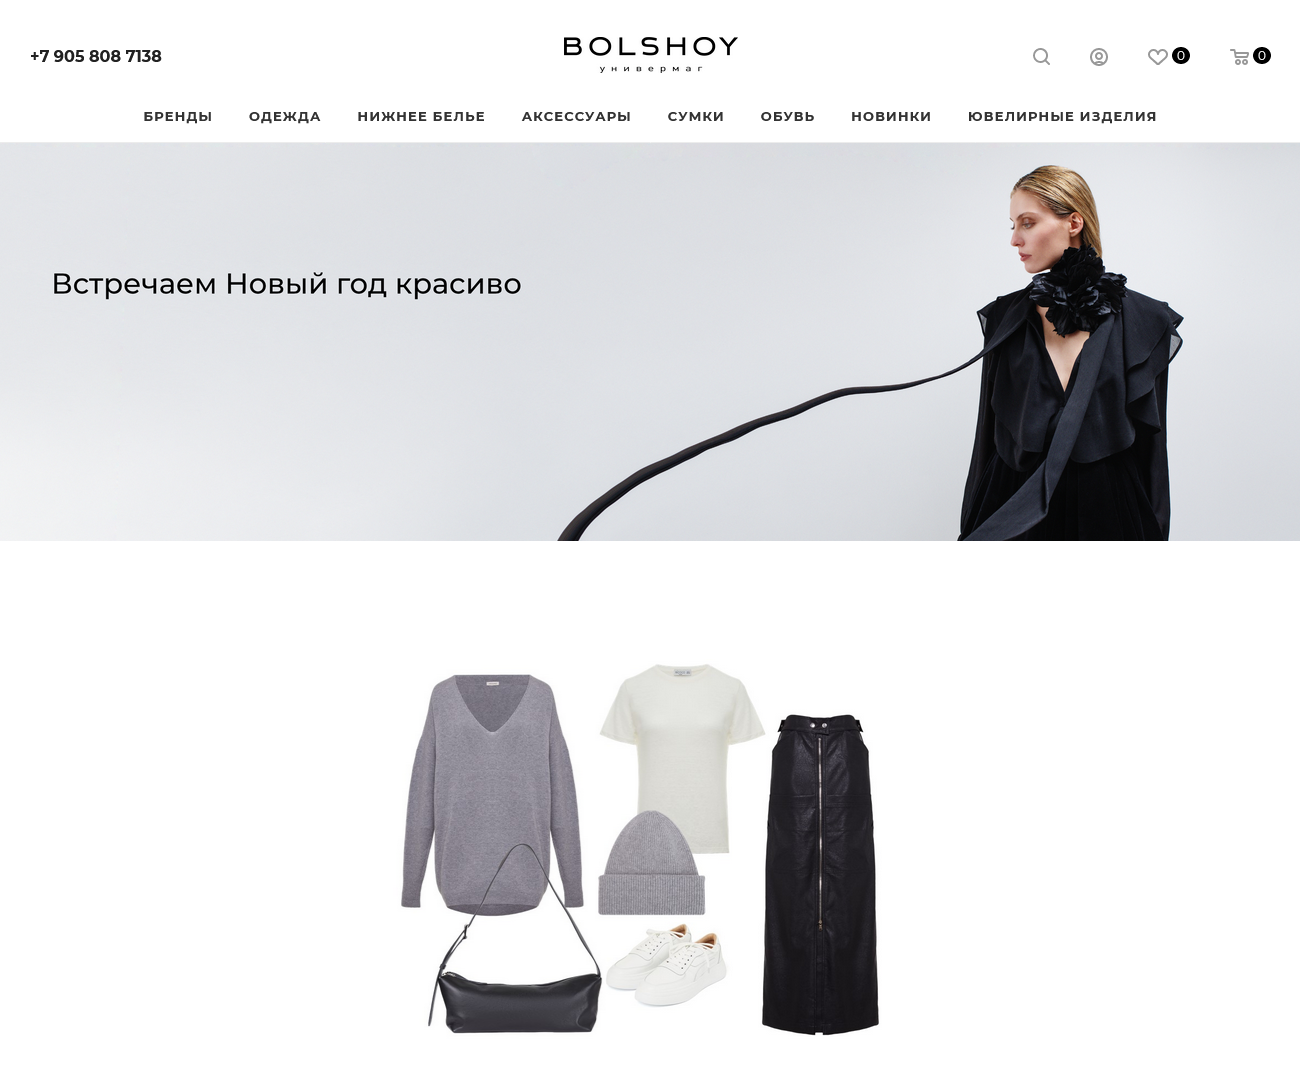Image resolution: width=1300 pixels, height=1072 pixels.
Task: Select the СУМКИ menu item
Action: 696,116
